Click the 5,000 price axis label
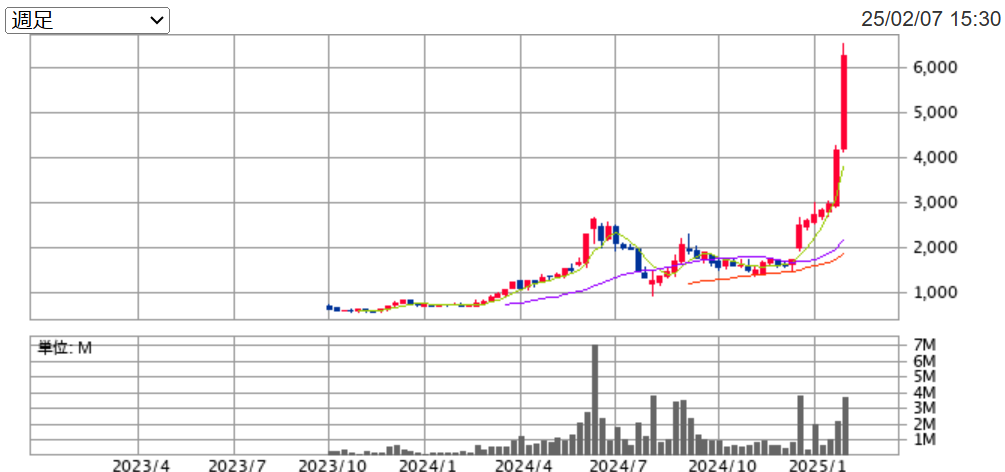The width and height of the screenshot is (1005, 472). [x=934, y=113]
